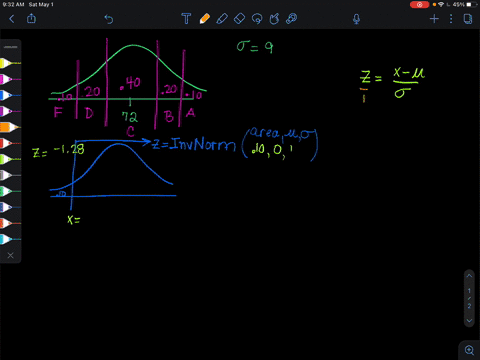This screenshot has height=360, width=480.
Task: Tap the handwritten 'Z = -1.28' value
Action: click(x=58, y=151)
